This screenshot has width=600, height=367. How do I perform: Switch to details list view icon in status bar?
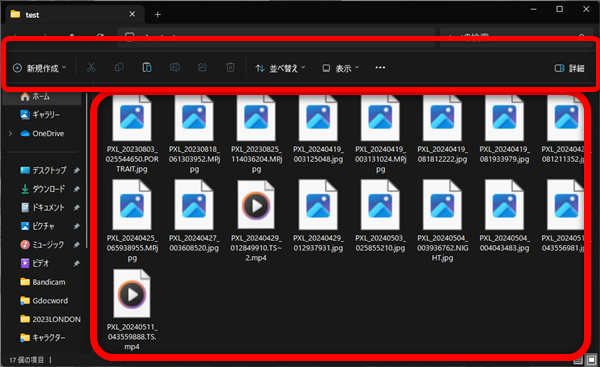(x=578, y=360)
